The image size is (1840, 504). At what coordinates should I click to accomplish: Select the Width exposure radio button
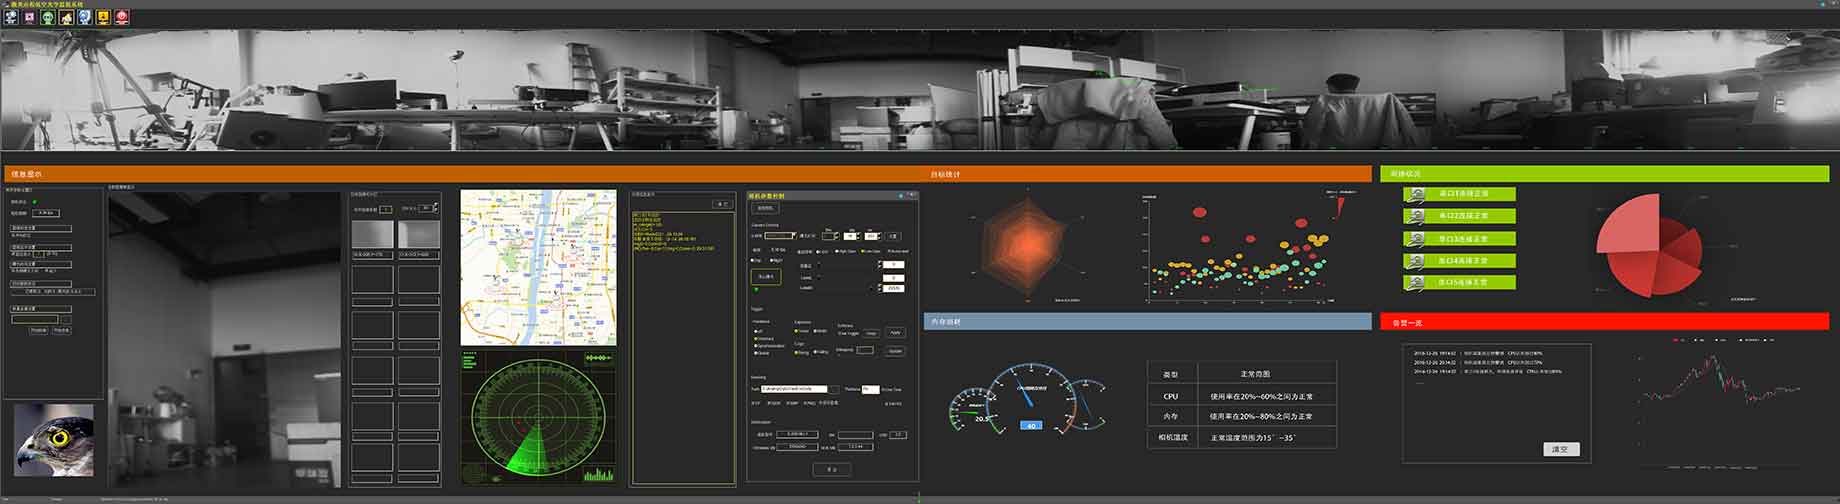tap(816, 331)
